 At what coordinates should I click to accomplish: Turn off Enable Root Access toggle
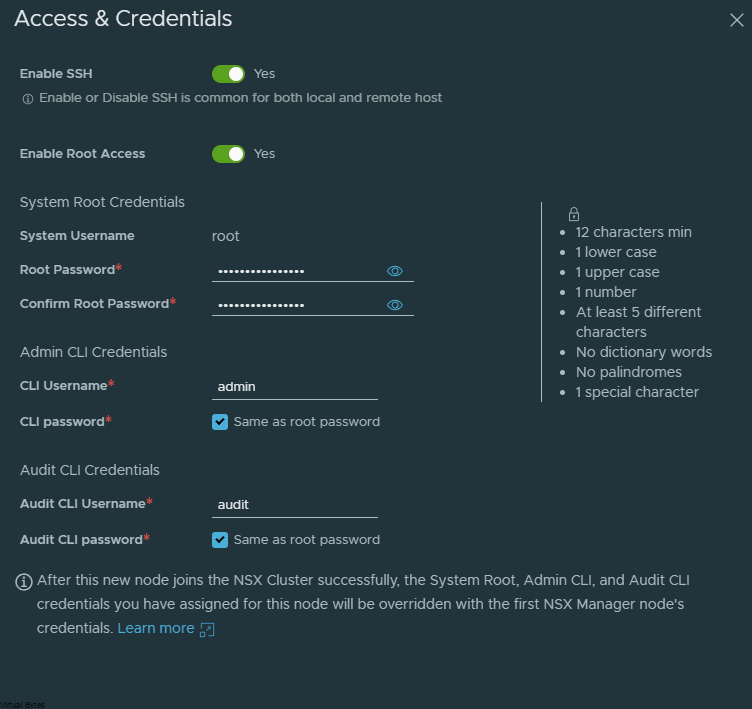(228, 154)
